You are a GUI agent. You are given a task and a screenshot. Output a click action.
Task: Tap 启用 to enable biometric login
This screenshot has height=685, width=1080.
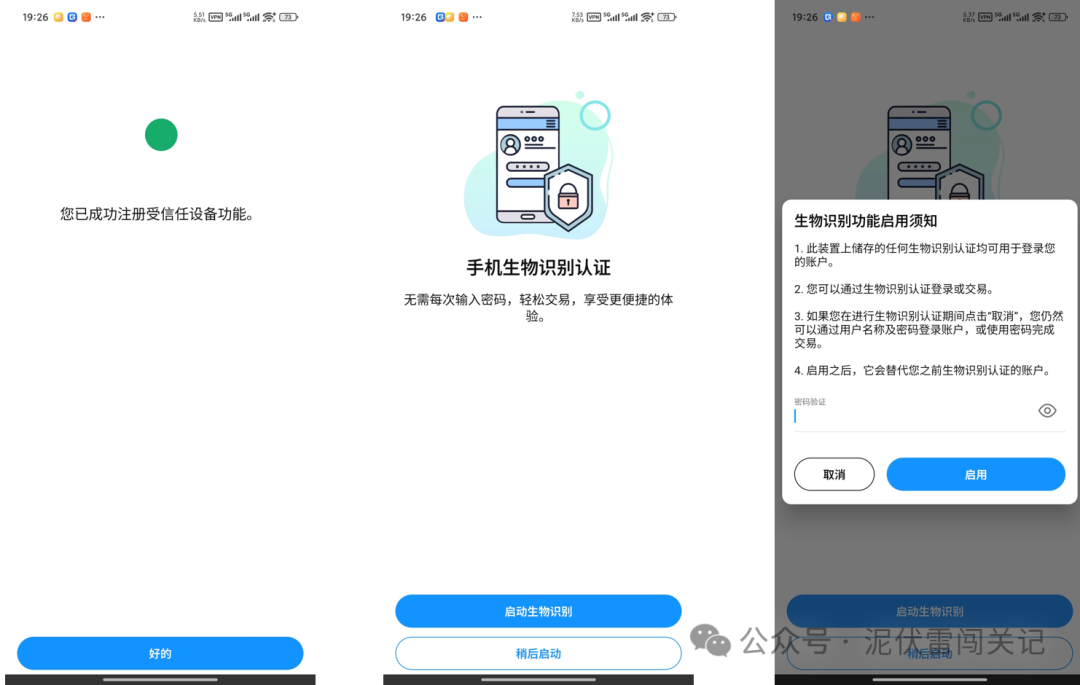[975, 474]
